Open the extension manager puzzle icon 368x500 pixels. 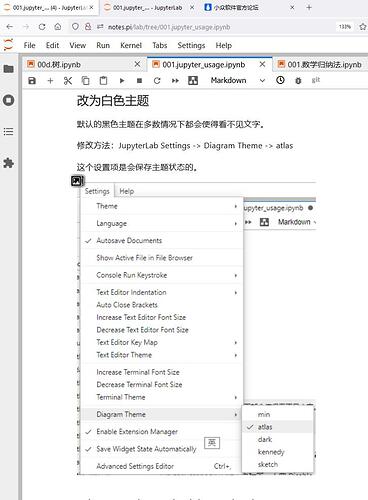(8, 163)
